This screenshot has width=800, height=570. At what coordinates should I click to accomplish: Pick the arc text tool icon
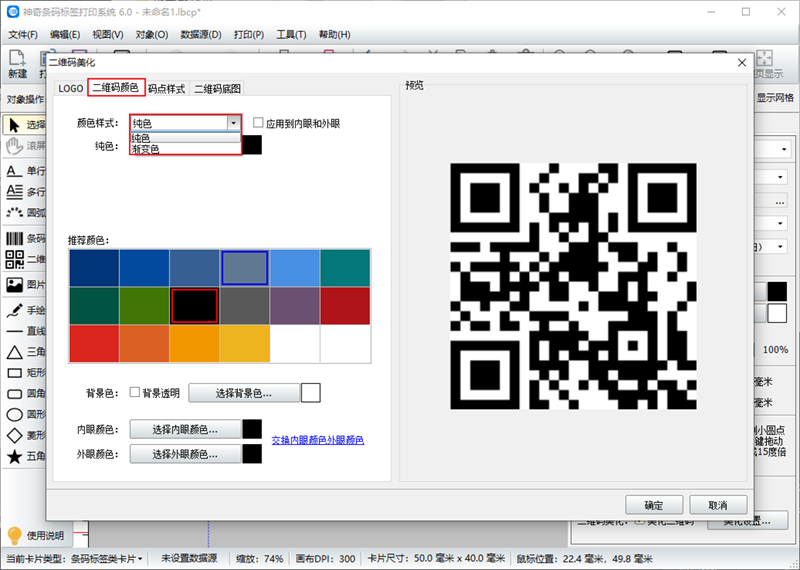point(14,212)
